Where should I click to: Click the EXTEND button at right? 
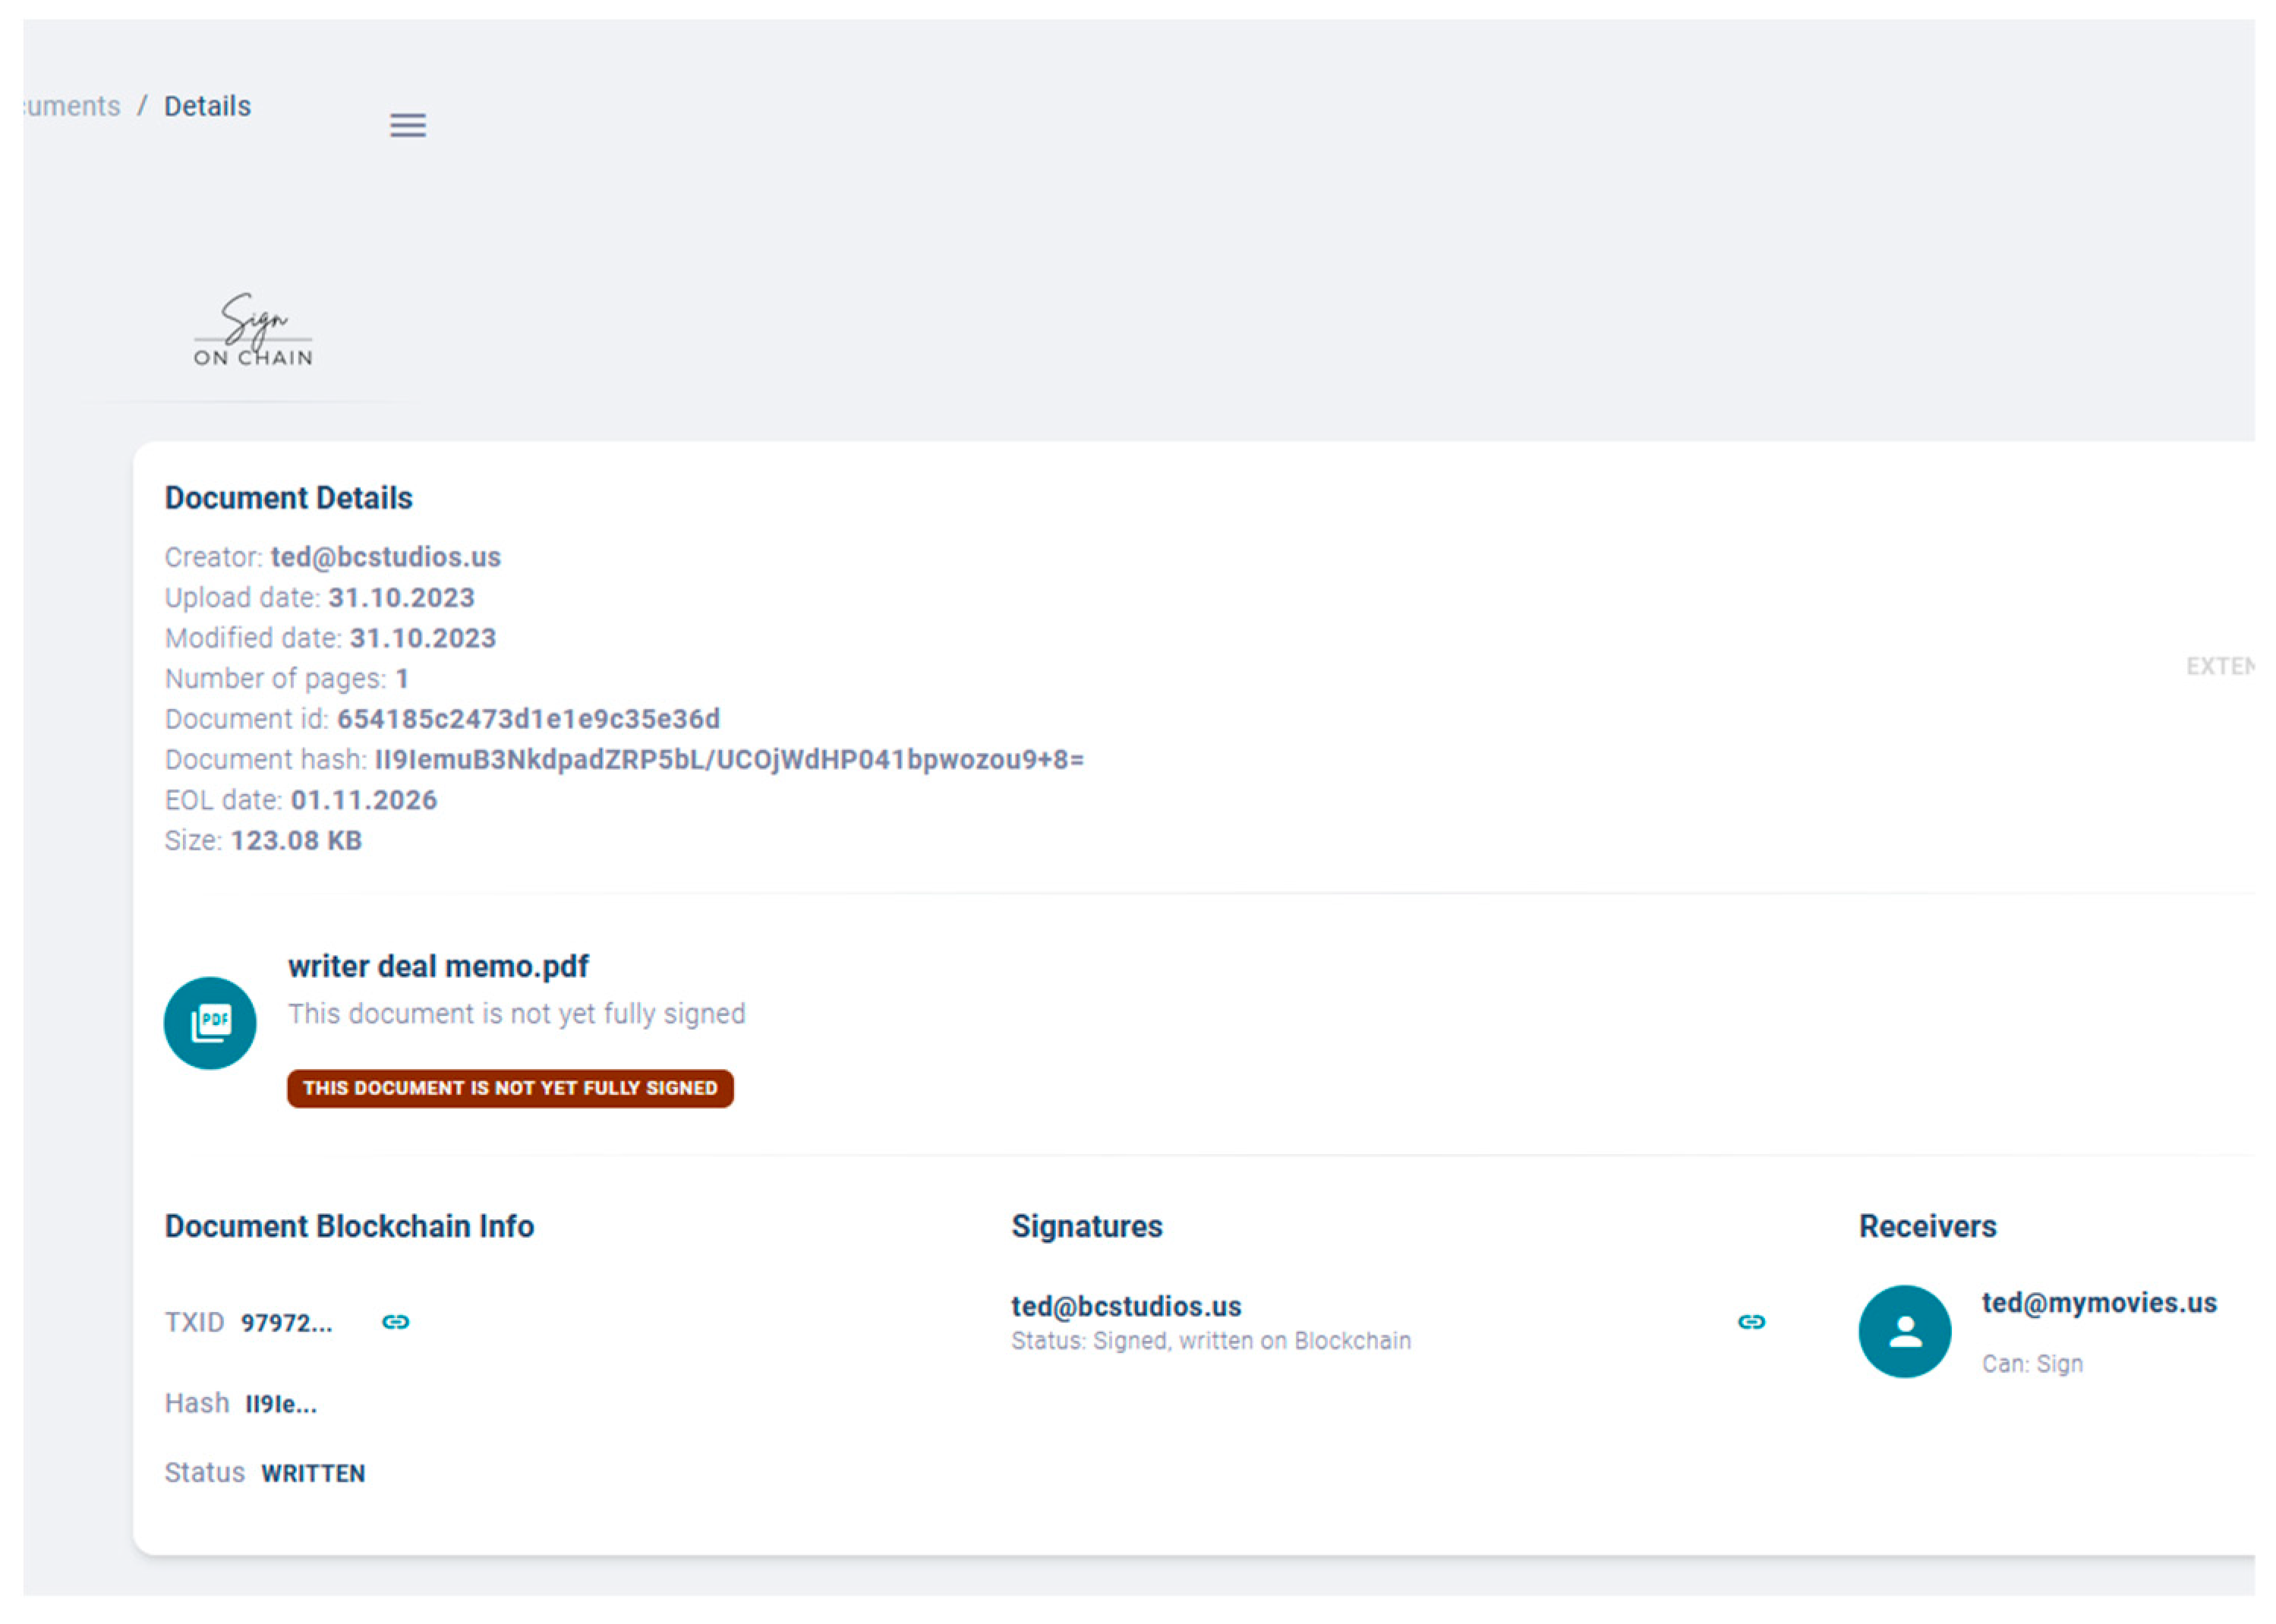[x=2218, y=666]
